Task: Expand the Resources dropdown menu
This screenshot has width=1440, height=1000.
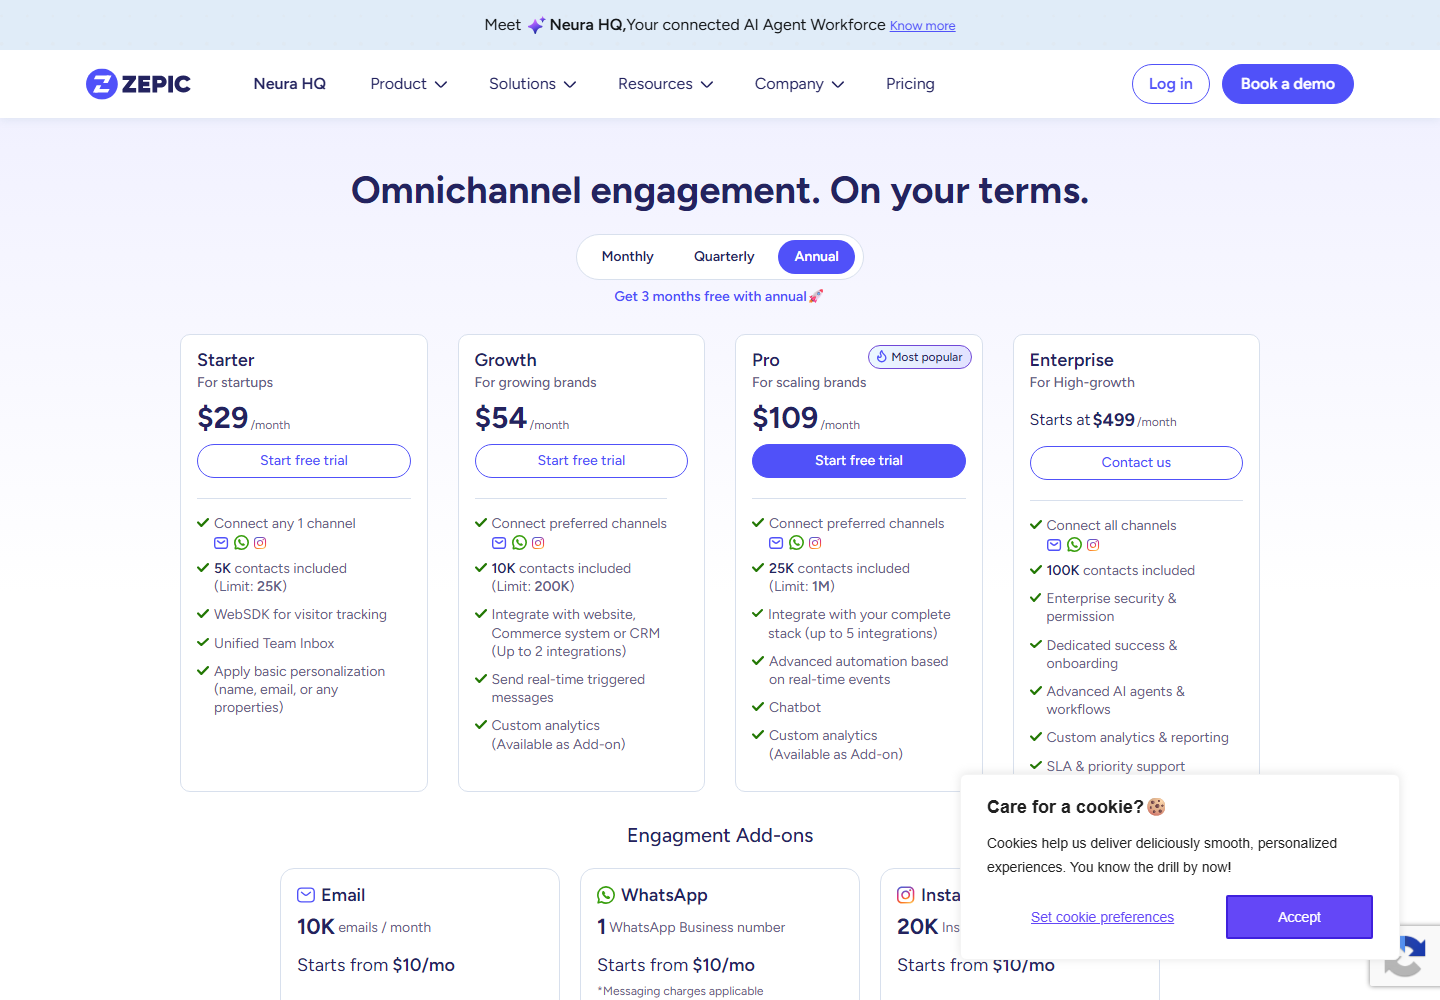Action: point(665,84)
